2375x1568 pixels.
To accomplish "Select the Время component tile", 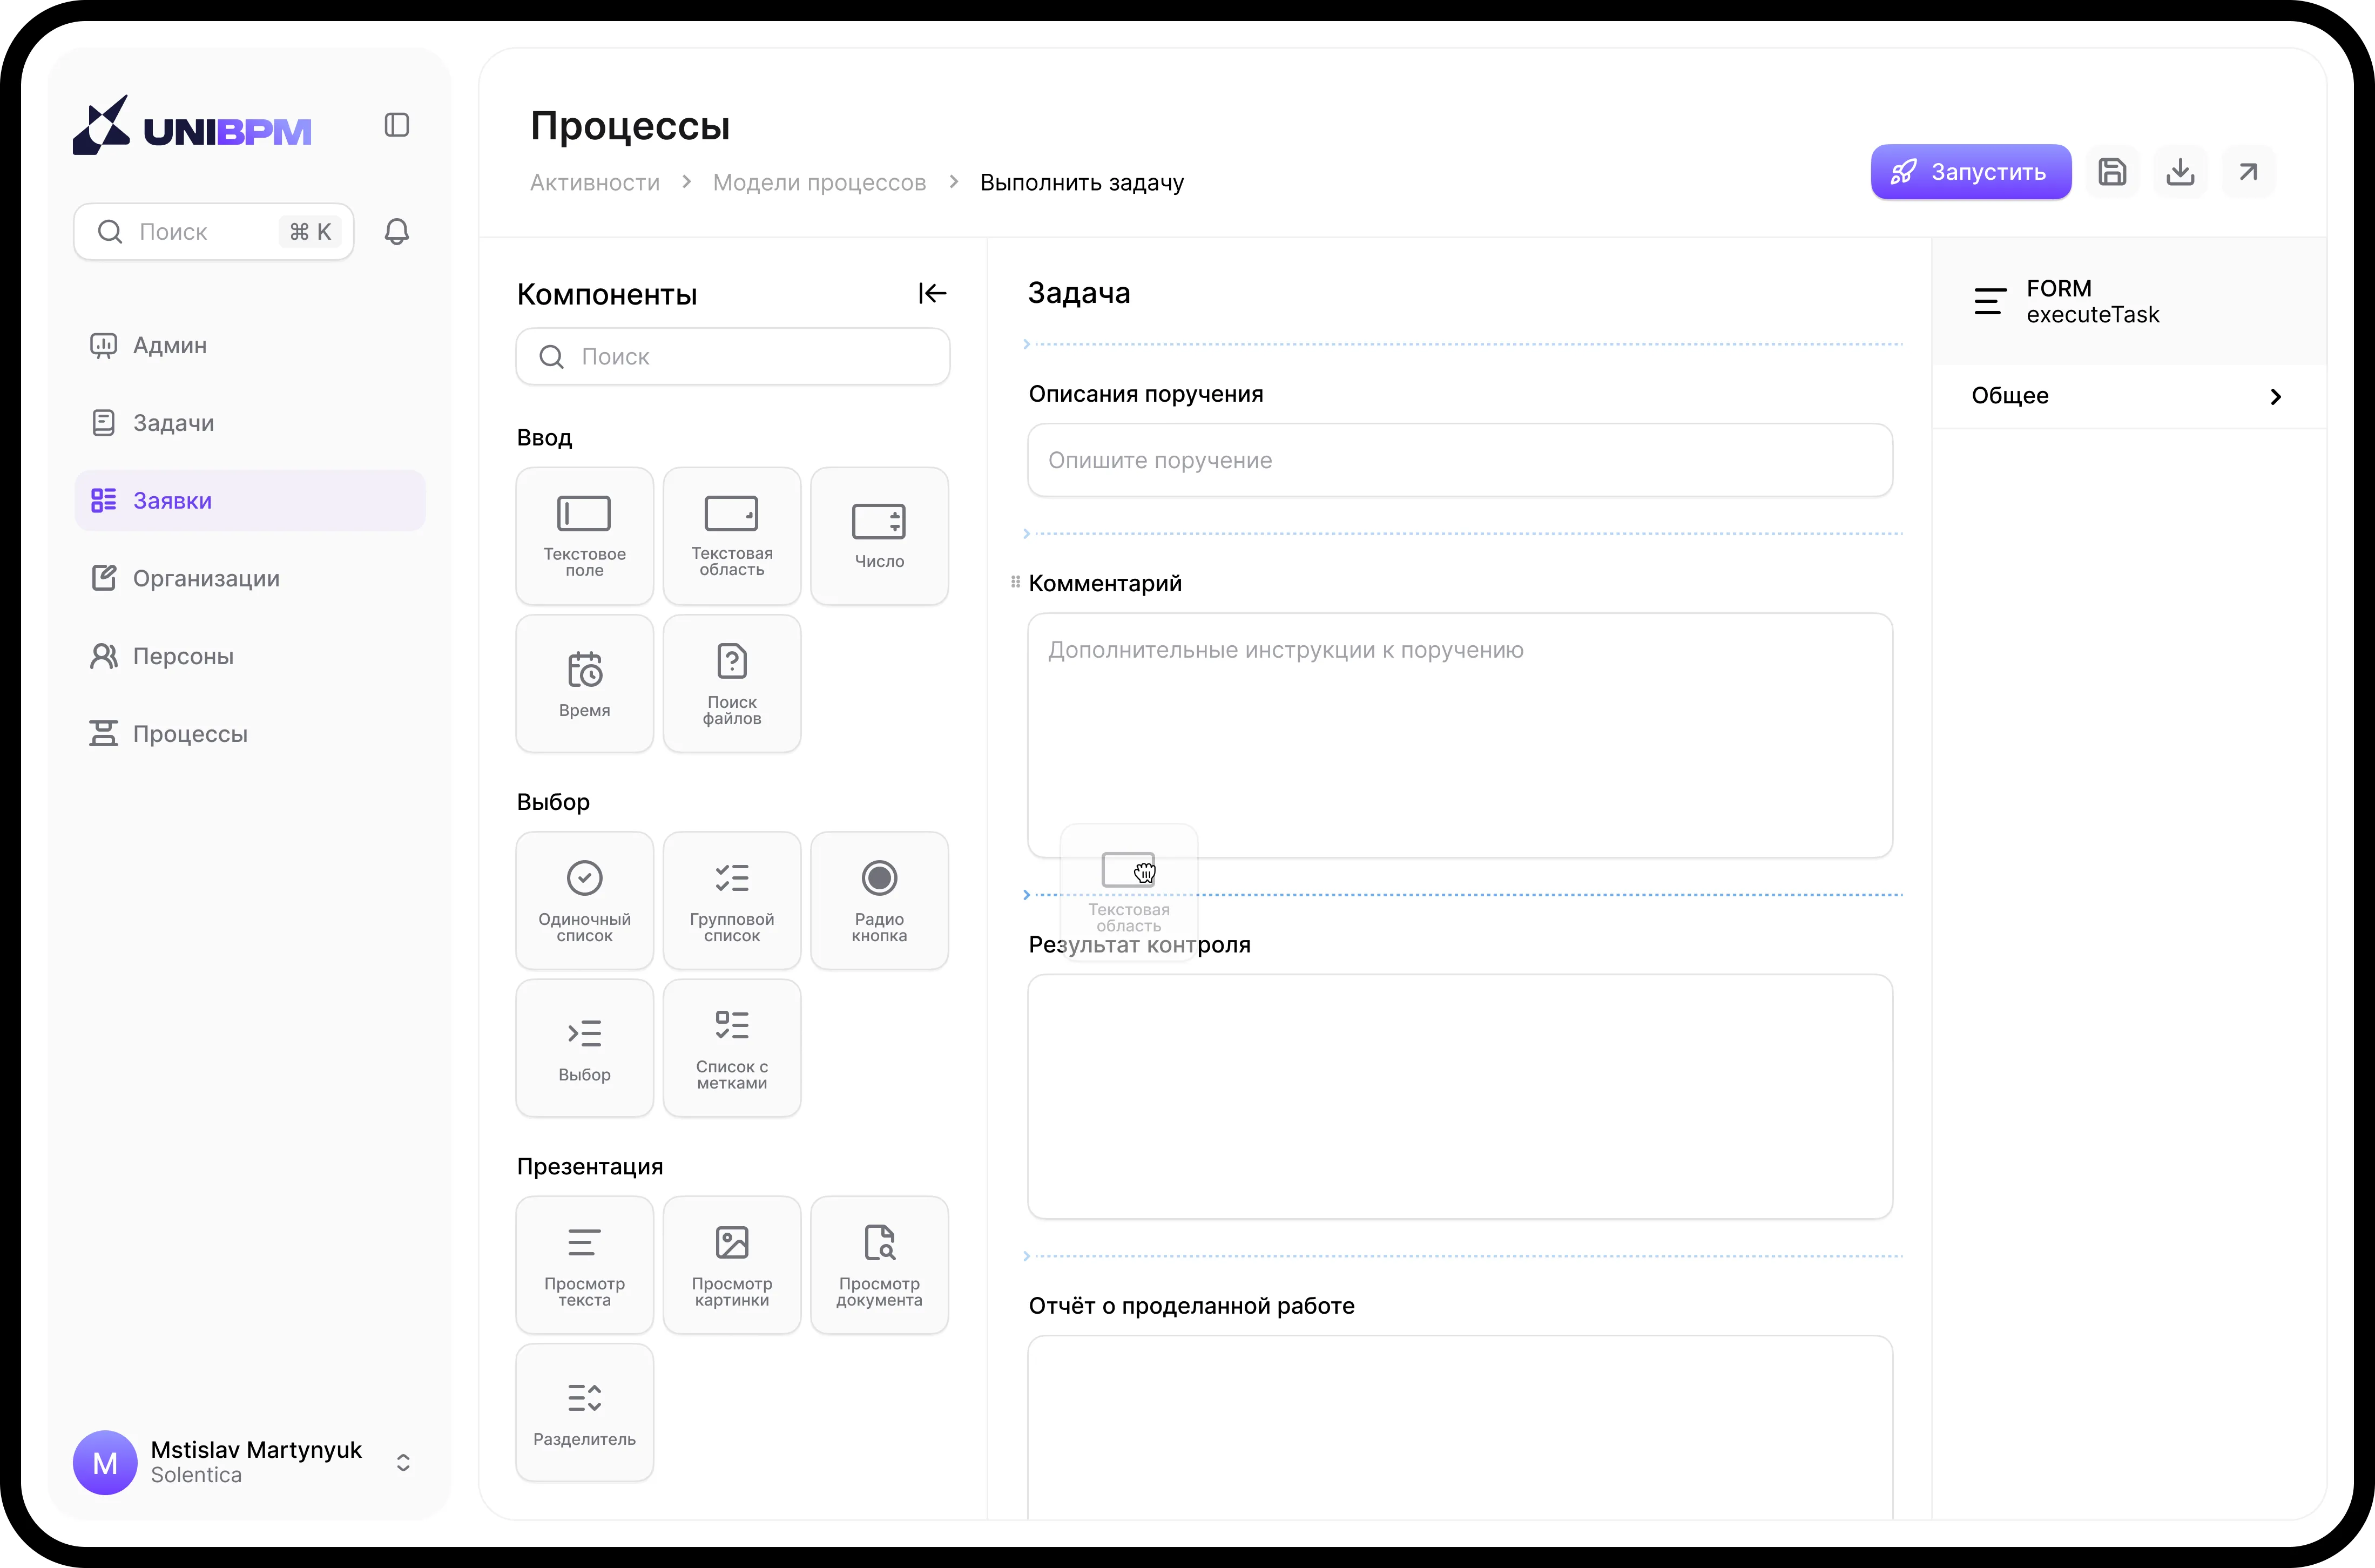I will coord(584,684).
